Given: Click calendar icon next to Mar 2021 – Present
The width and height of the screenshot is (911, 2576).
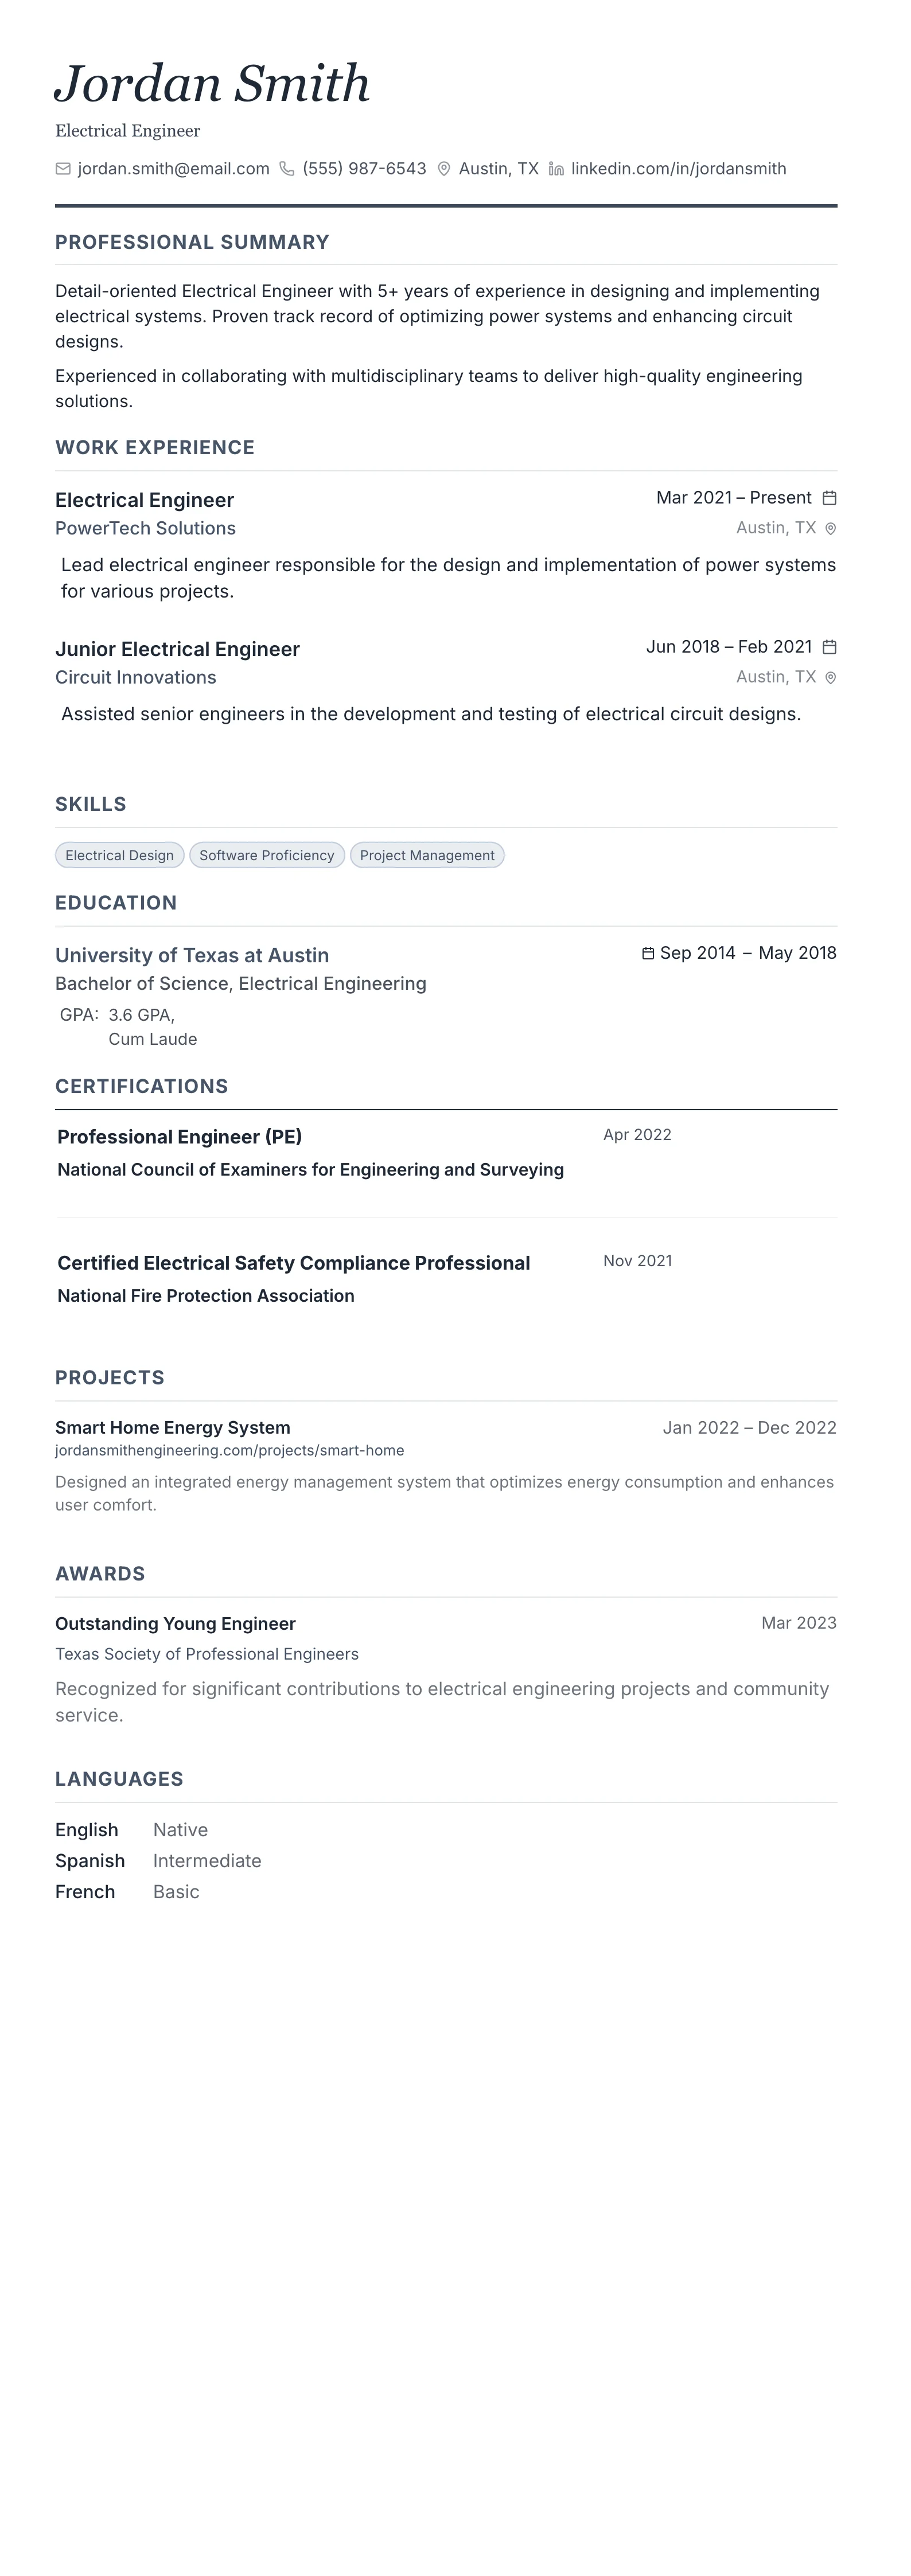Looking at the screenshot, I should tap(829, 498).
